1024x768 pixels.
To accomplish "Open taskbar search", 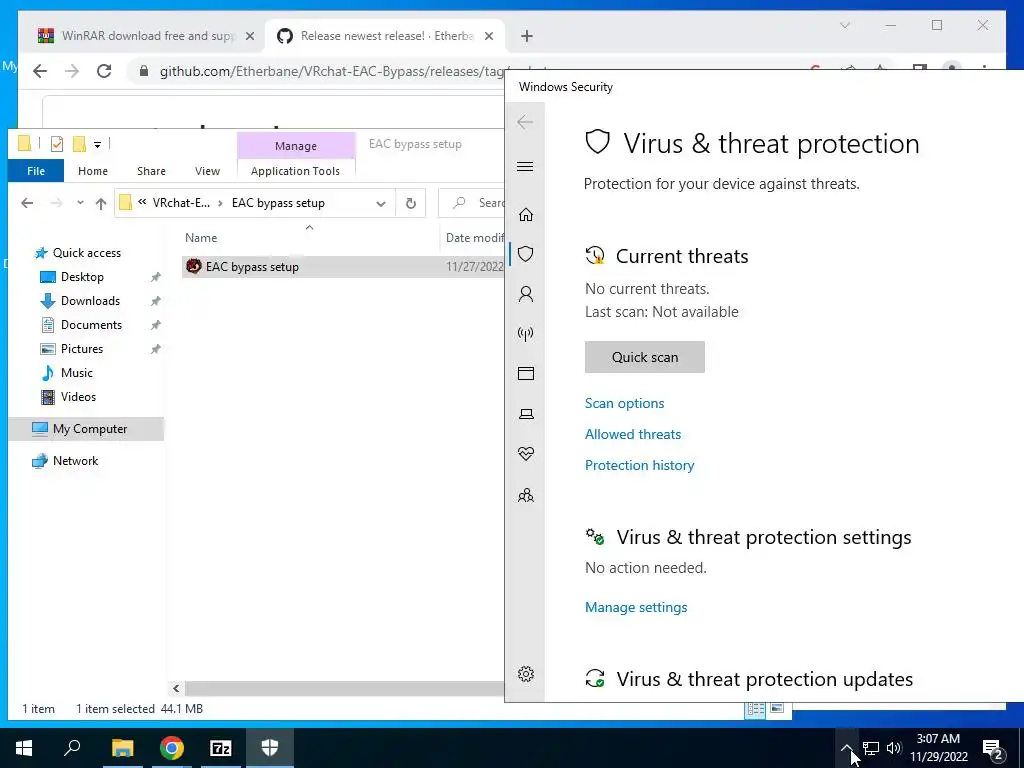I will [72, 747].
